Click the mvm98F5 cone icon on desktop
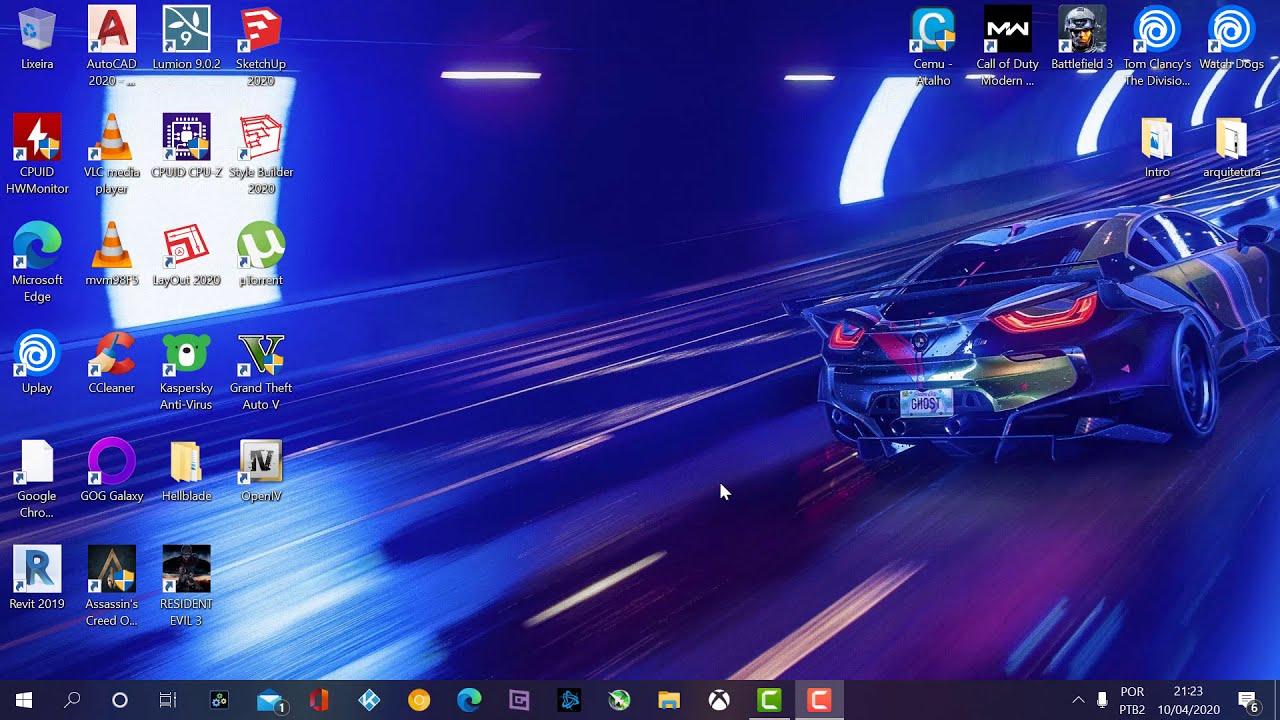Image resolution: width=1280 pixels, height=720 pixels. [112, 255]
